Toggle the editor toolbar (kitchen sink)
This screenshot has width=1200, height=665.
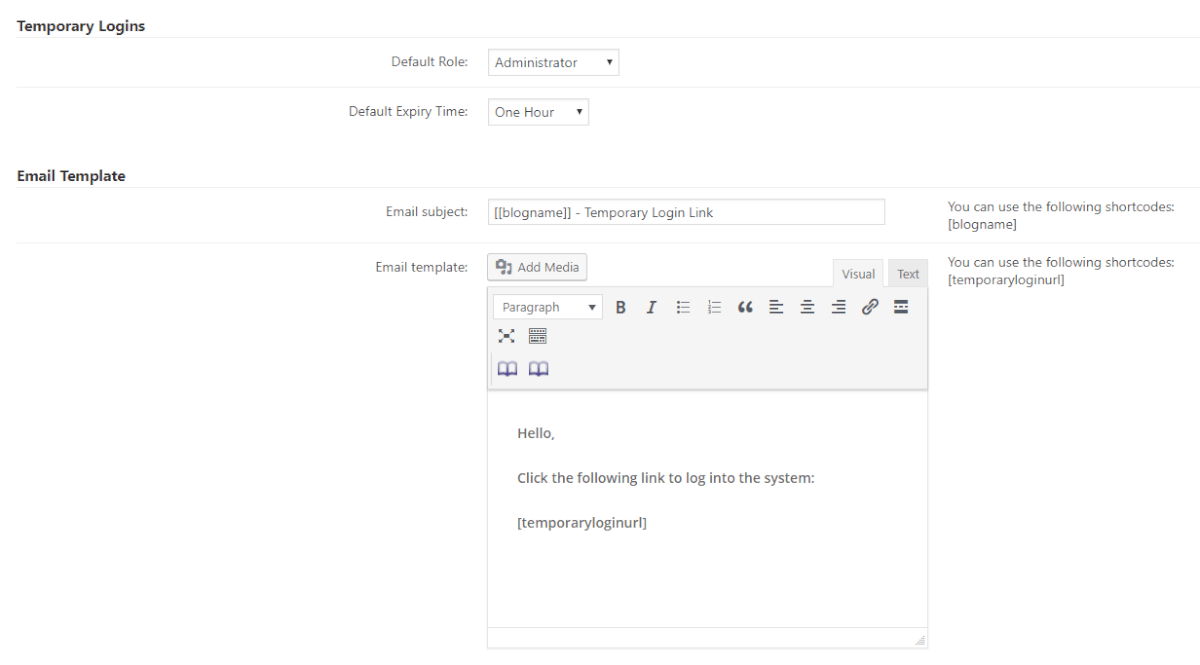538,336
